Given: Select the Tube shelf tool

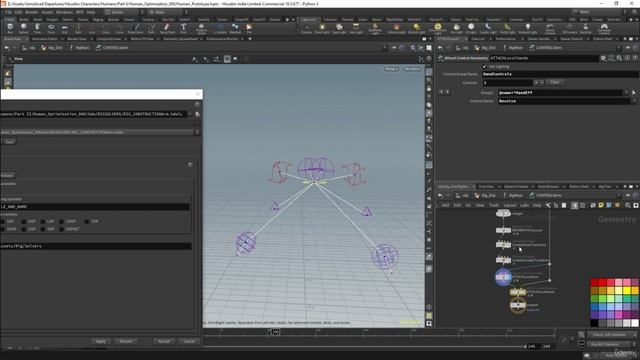Looking at the screenshot, I should coord(37,28).
